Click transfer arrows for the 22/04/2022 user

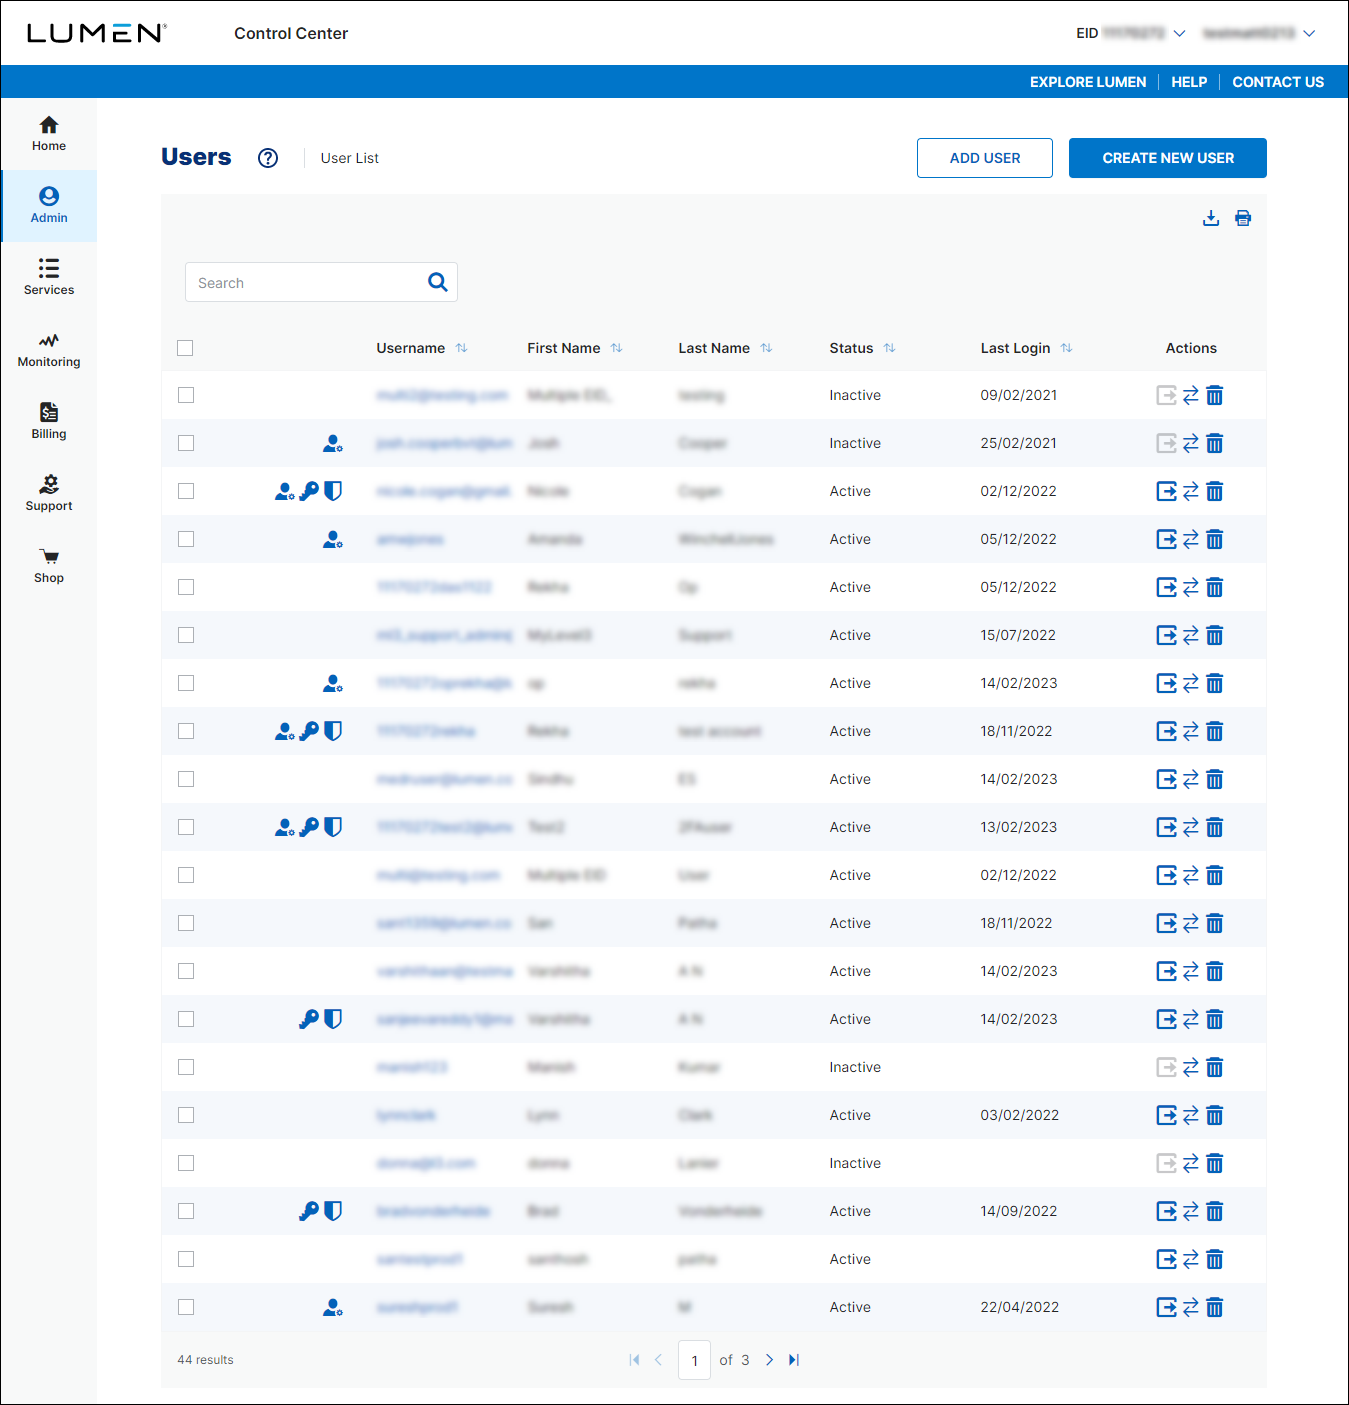(1191, 1307)
